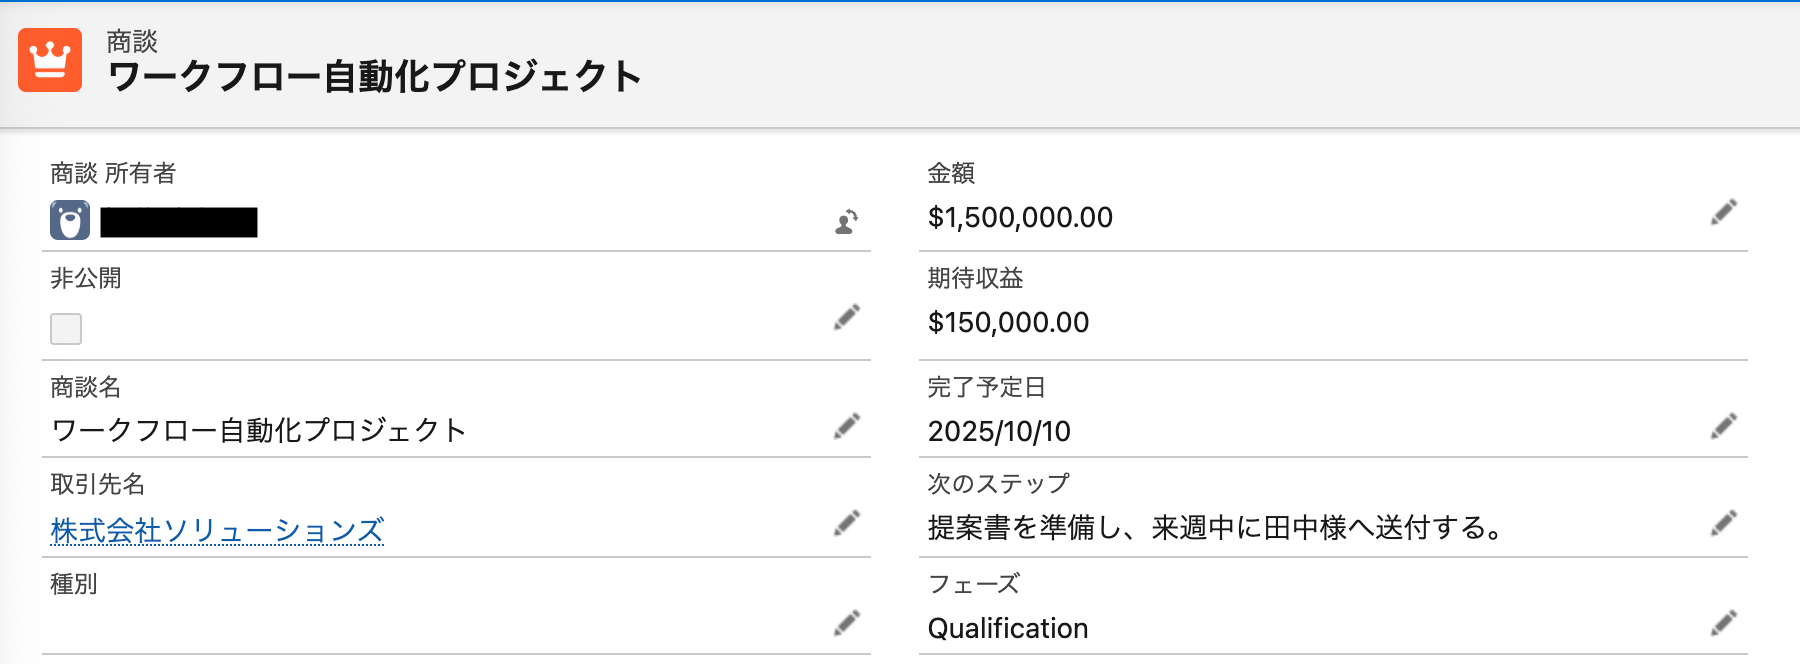1800x664 pixels.
Task: Click the redacted owner name link
Action: point(179,222)
